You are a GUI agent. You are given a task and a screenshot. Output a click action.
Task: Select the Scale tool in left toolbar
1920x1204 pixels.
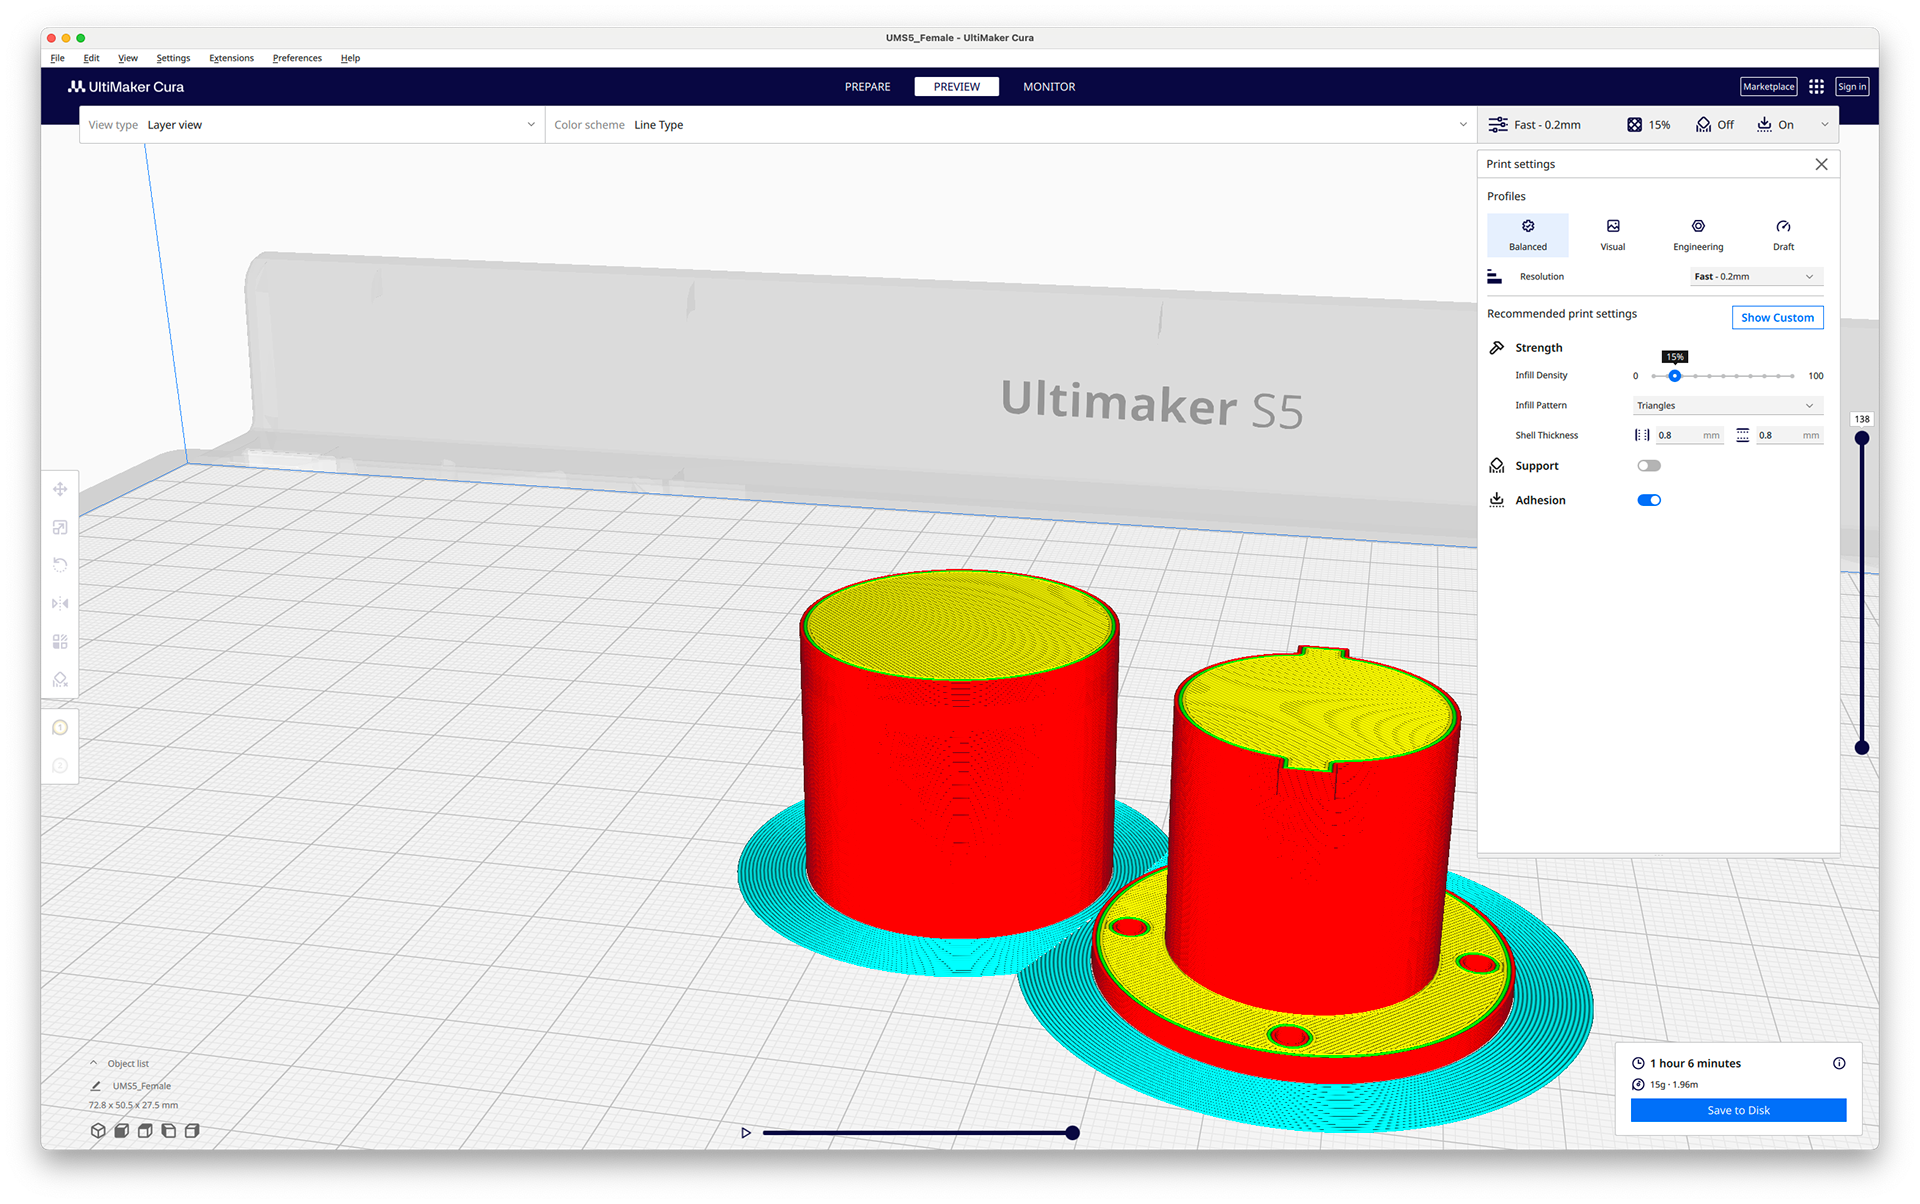click(x=60, y=527)
